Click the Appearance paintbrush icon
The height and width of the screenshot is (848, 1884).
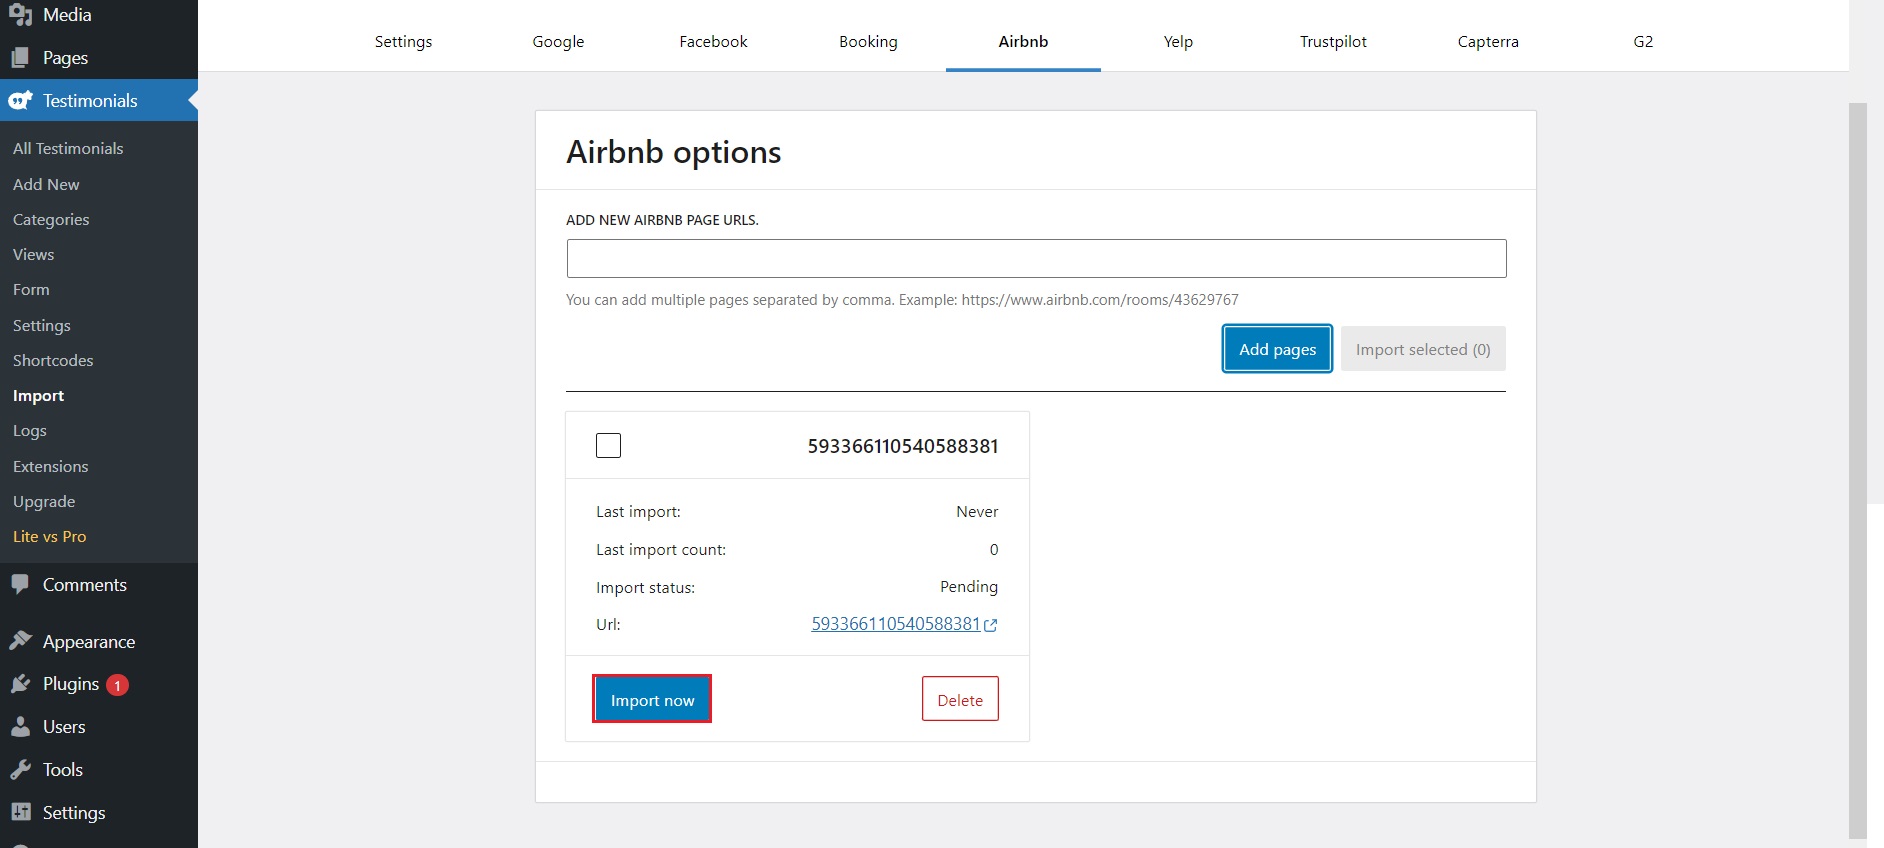click(20, 641)
